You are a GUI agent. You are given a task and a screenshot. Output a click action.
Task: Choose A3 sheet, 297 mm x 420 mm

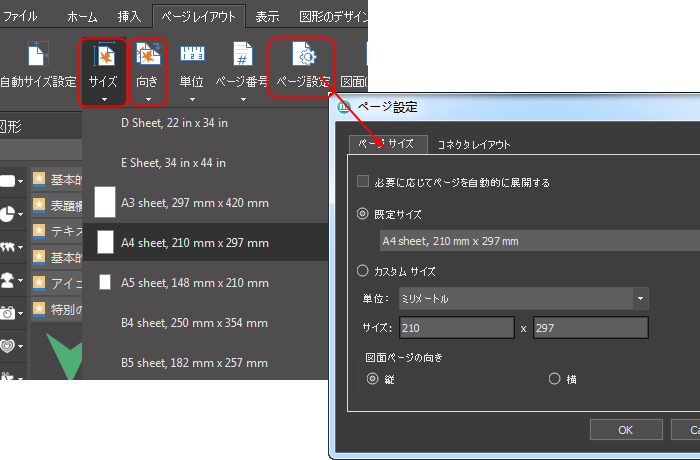[x=205, y=203]
